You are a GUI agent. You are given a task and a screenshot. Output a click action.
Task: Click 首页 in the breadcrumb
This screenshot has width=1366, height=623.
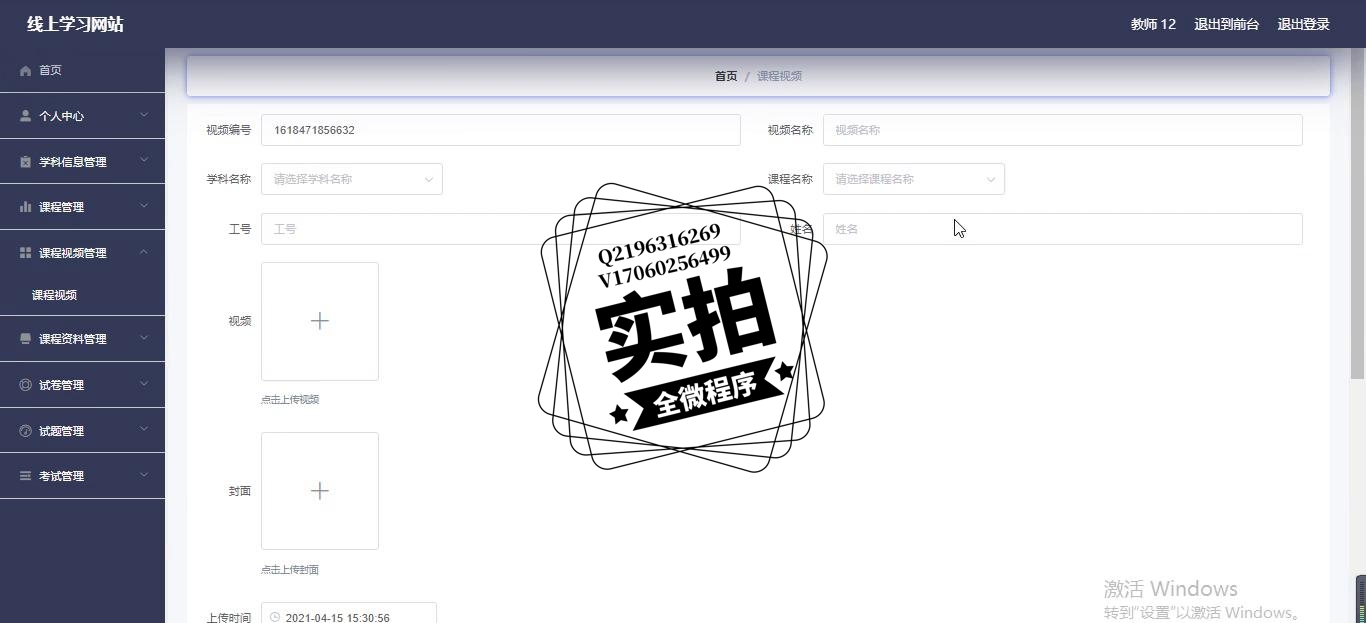click(726, 76)
